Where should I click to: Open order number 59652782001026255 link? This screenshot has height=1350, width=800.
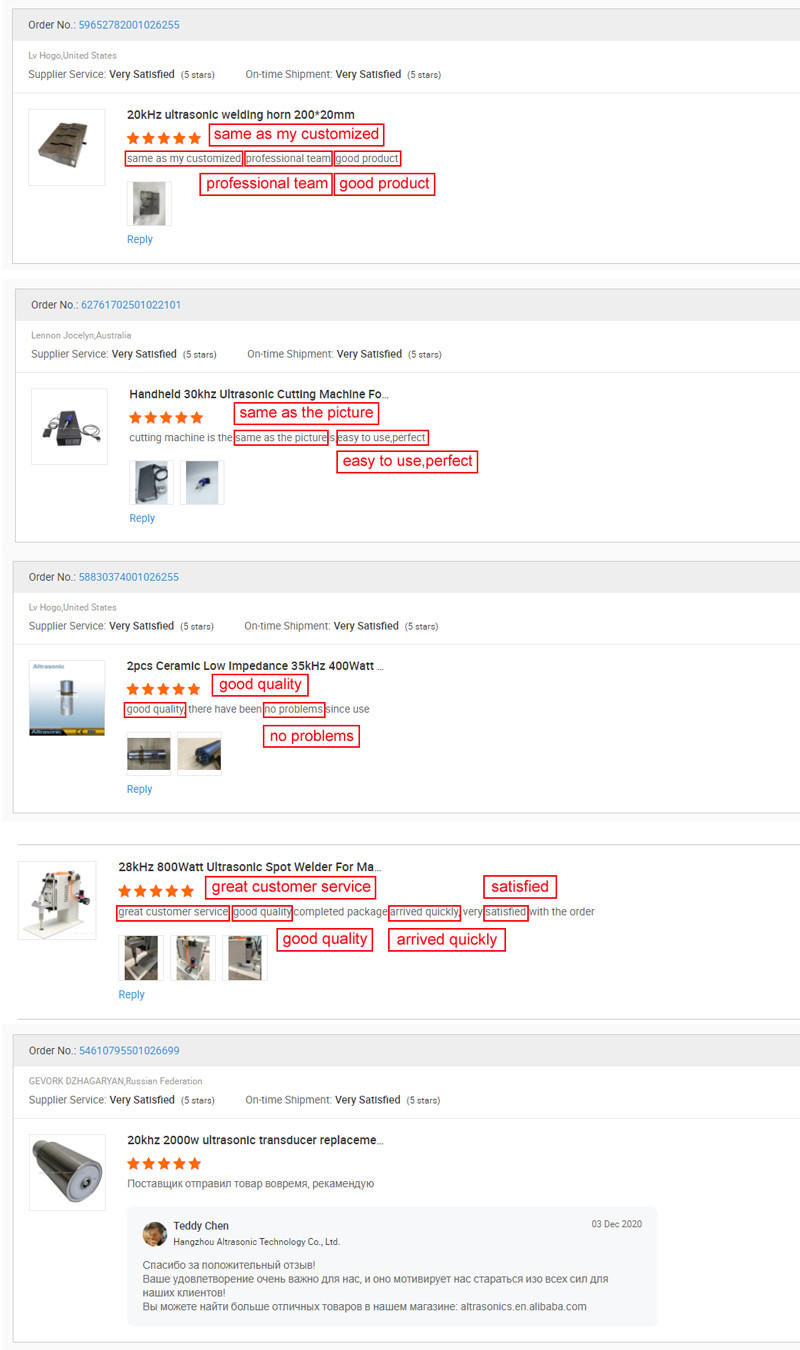click(x=129, y=25)
